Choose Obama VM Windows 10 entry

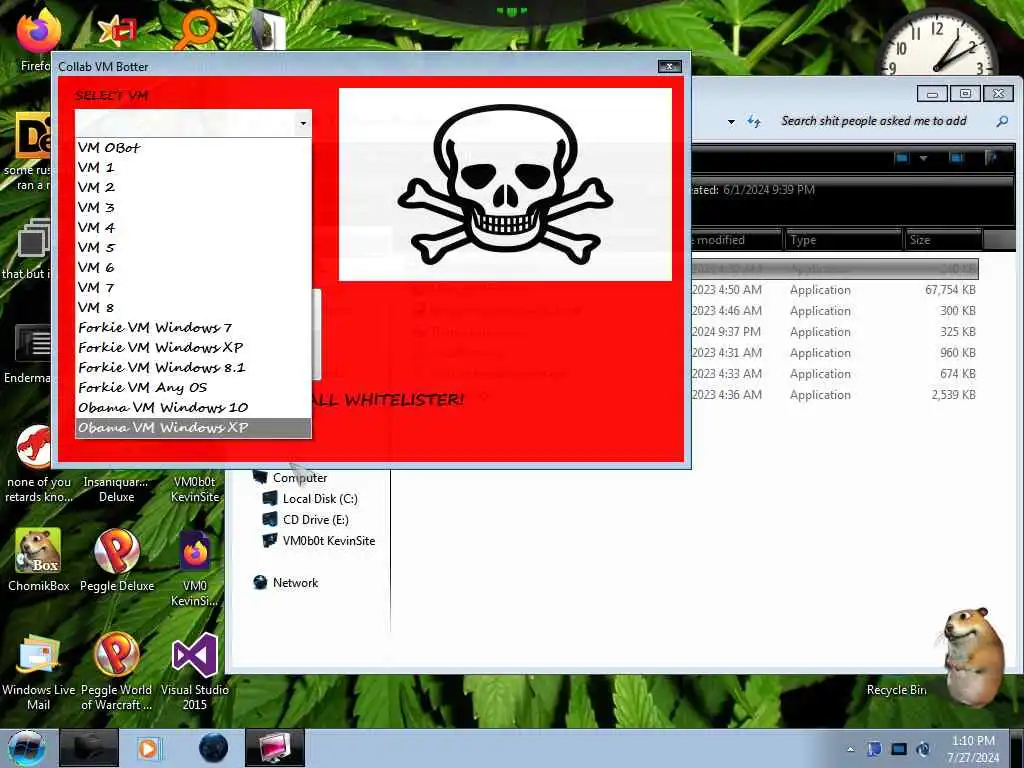coord(193,408)
